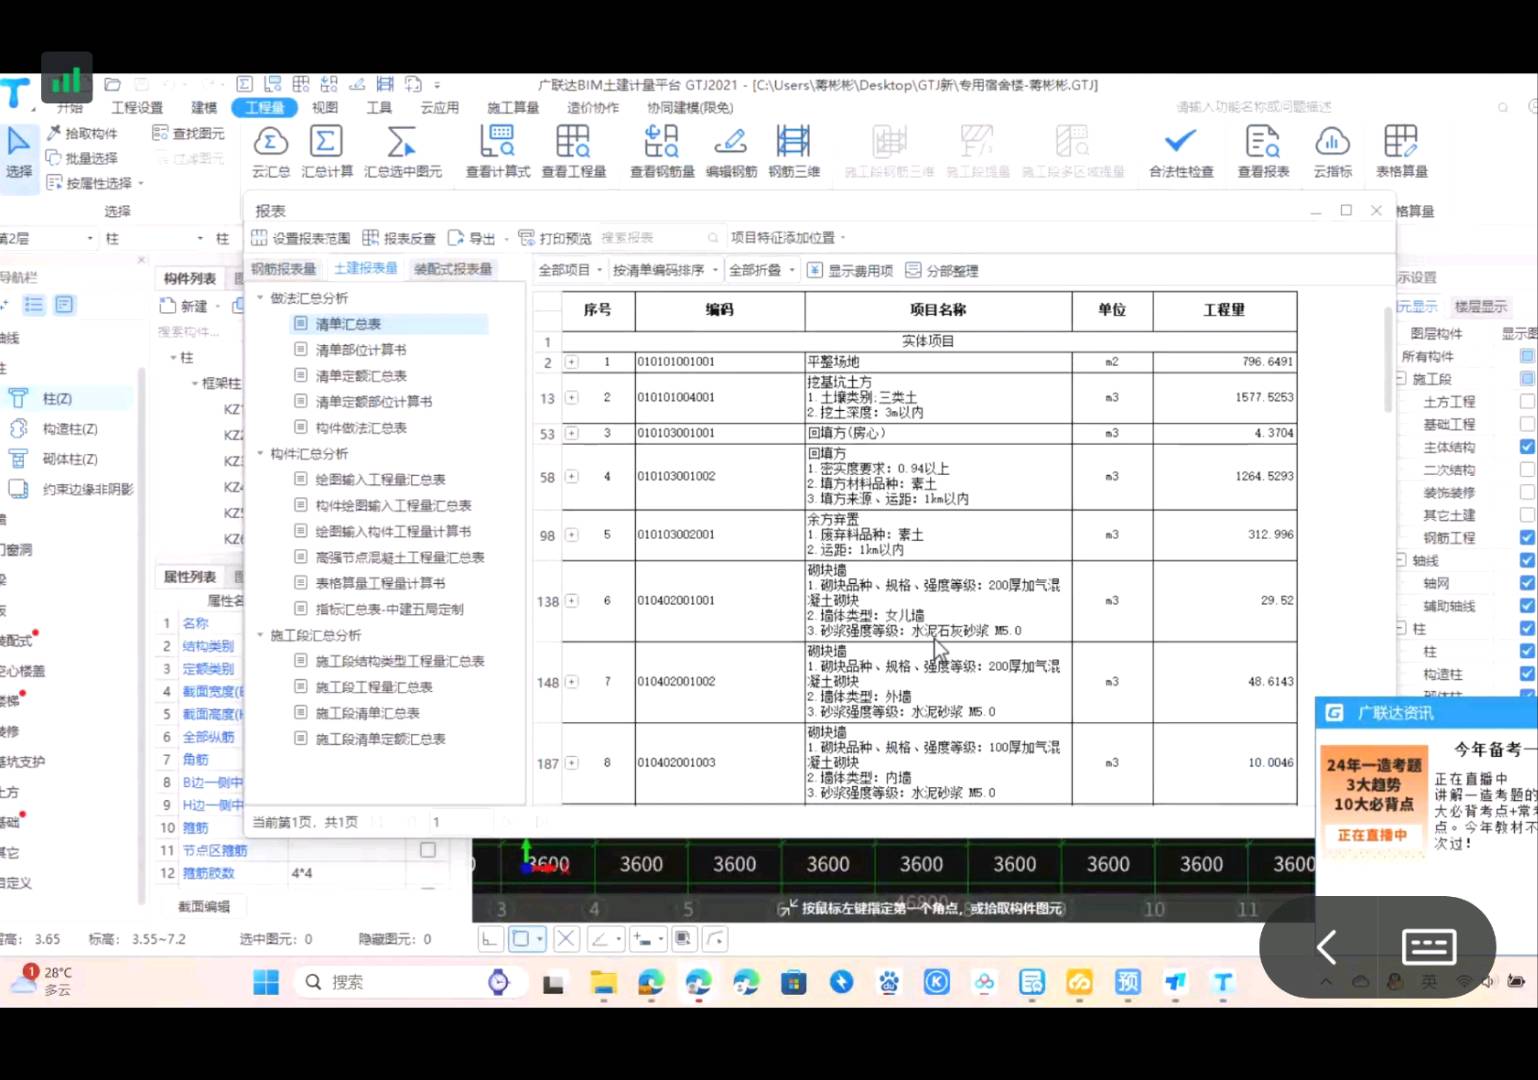Toggle 辅助轴线 display checkbox

point(1526,606)
